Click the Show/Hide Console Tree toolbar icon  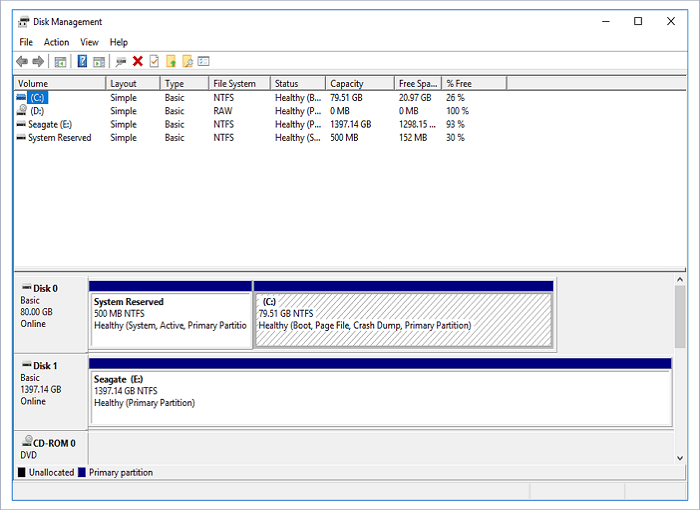[60, 61]
